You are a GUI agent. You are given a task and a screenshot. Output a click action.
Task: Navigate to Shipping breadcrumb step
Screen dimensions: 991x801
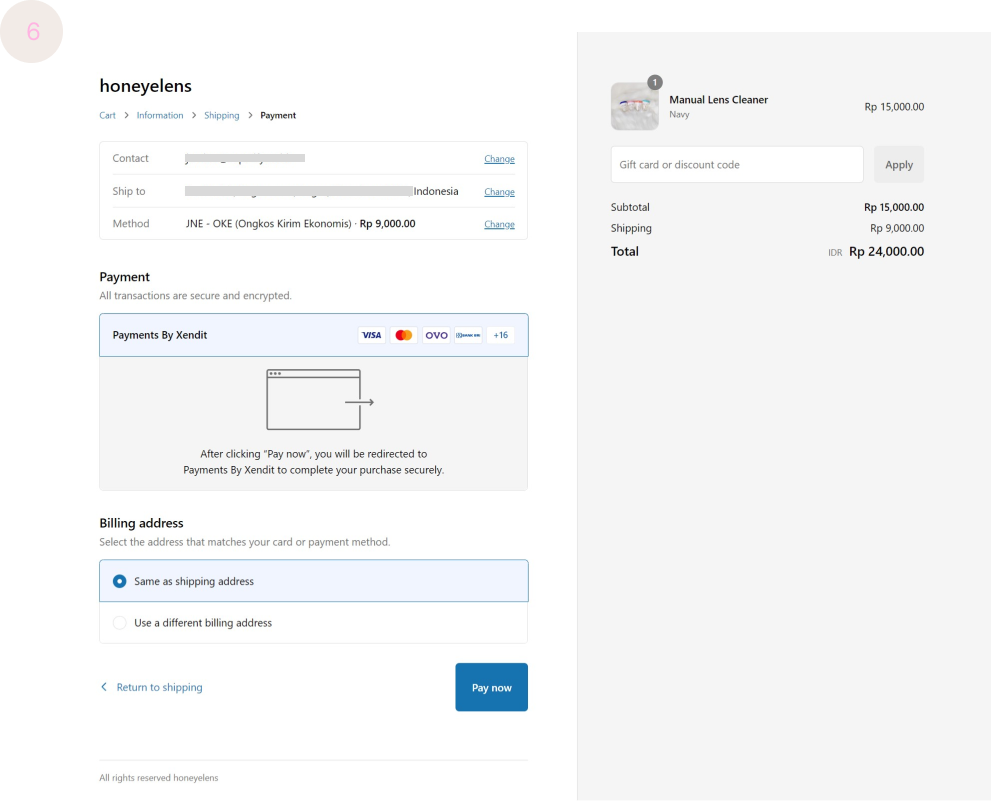[x=222, y=115]
